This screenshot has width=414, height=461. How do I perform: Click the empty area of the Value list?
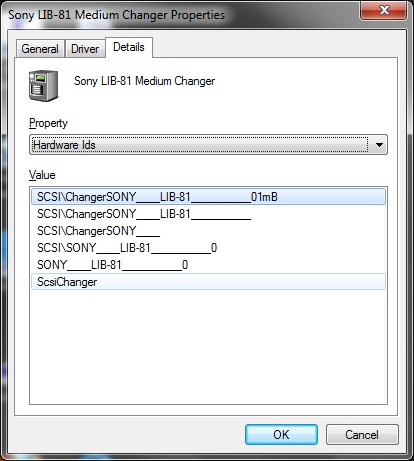[208, 347]
